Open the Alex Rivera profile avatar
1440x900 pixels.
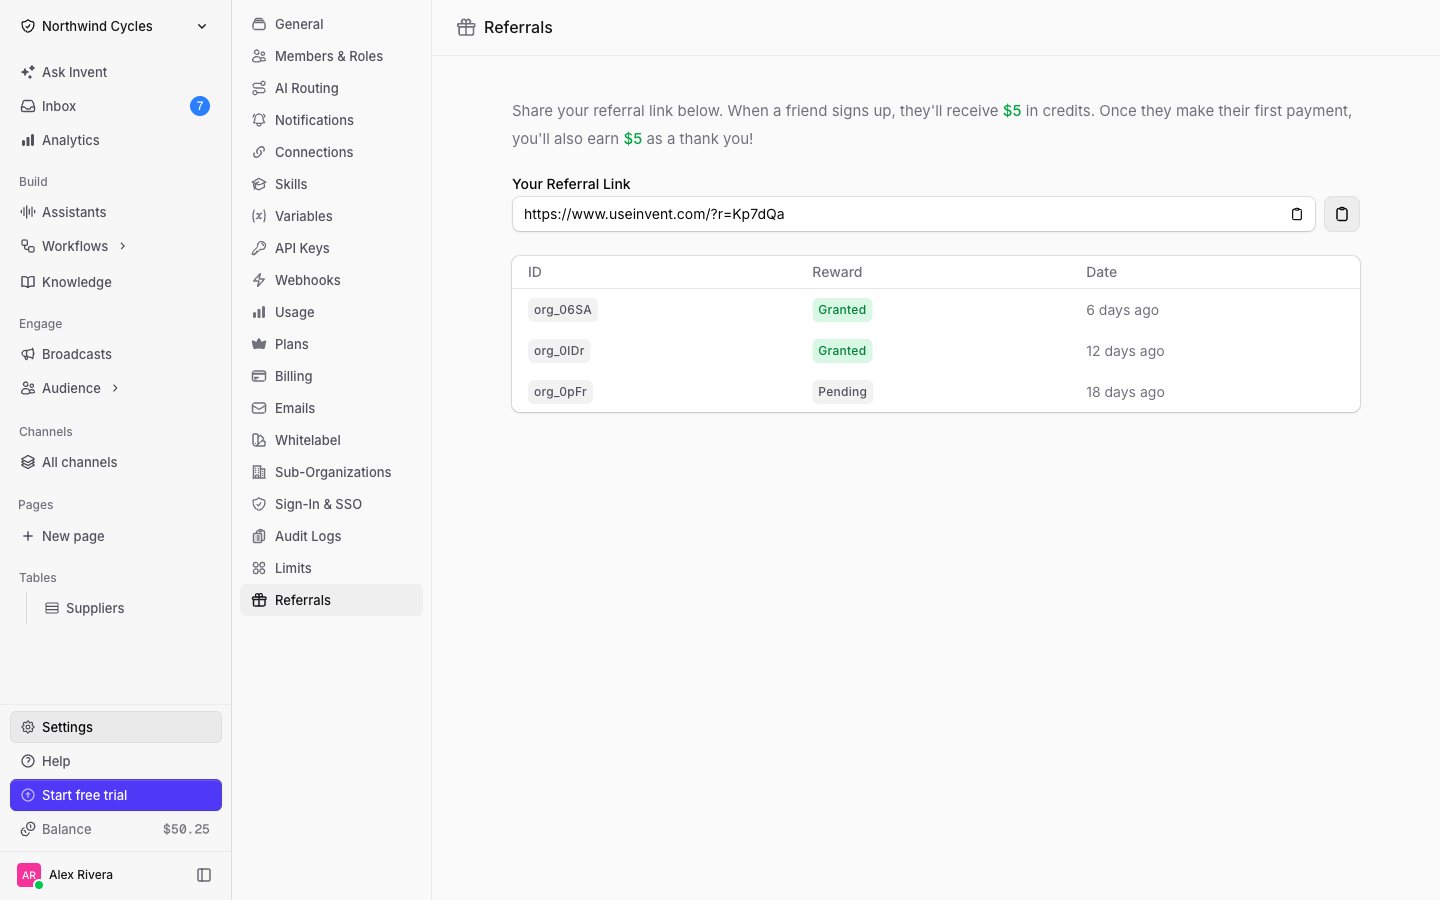(29, 875)
